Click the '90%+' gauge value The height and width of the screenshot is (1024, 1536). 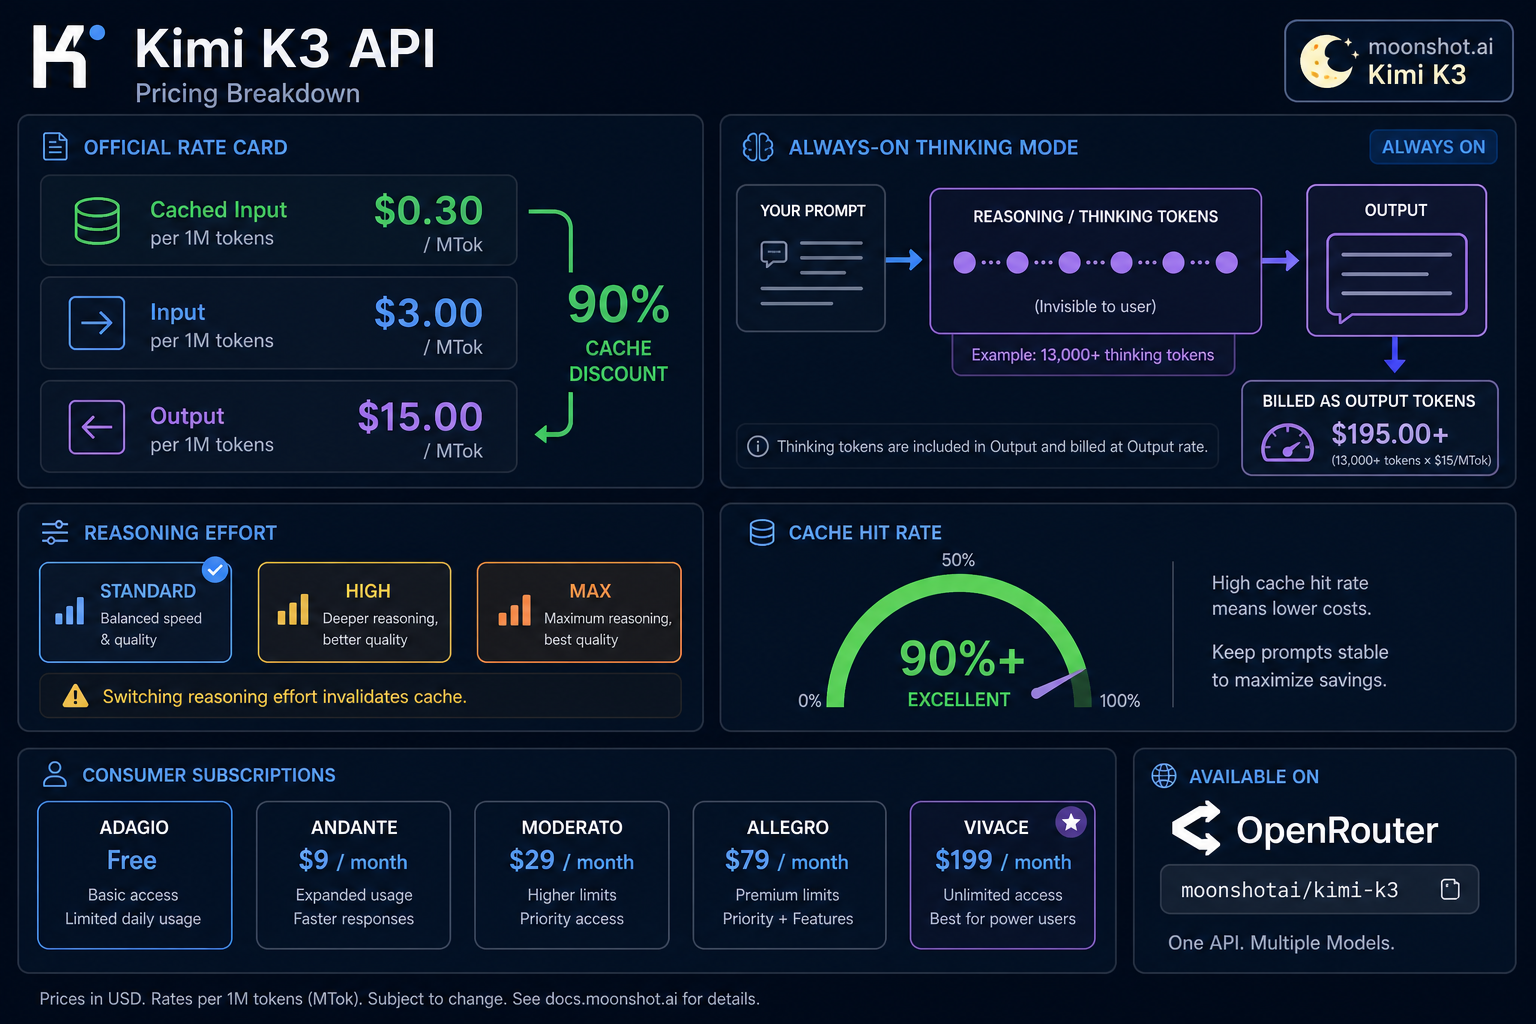962,658
